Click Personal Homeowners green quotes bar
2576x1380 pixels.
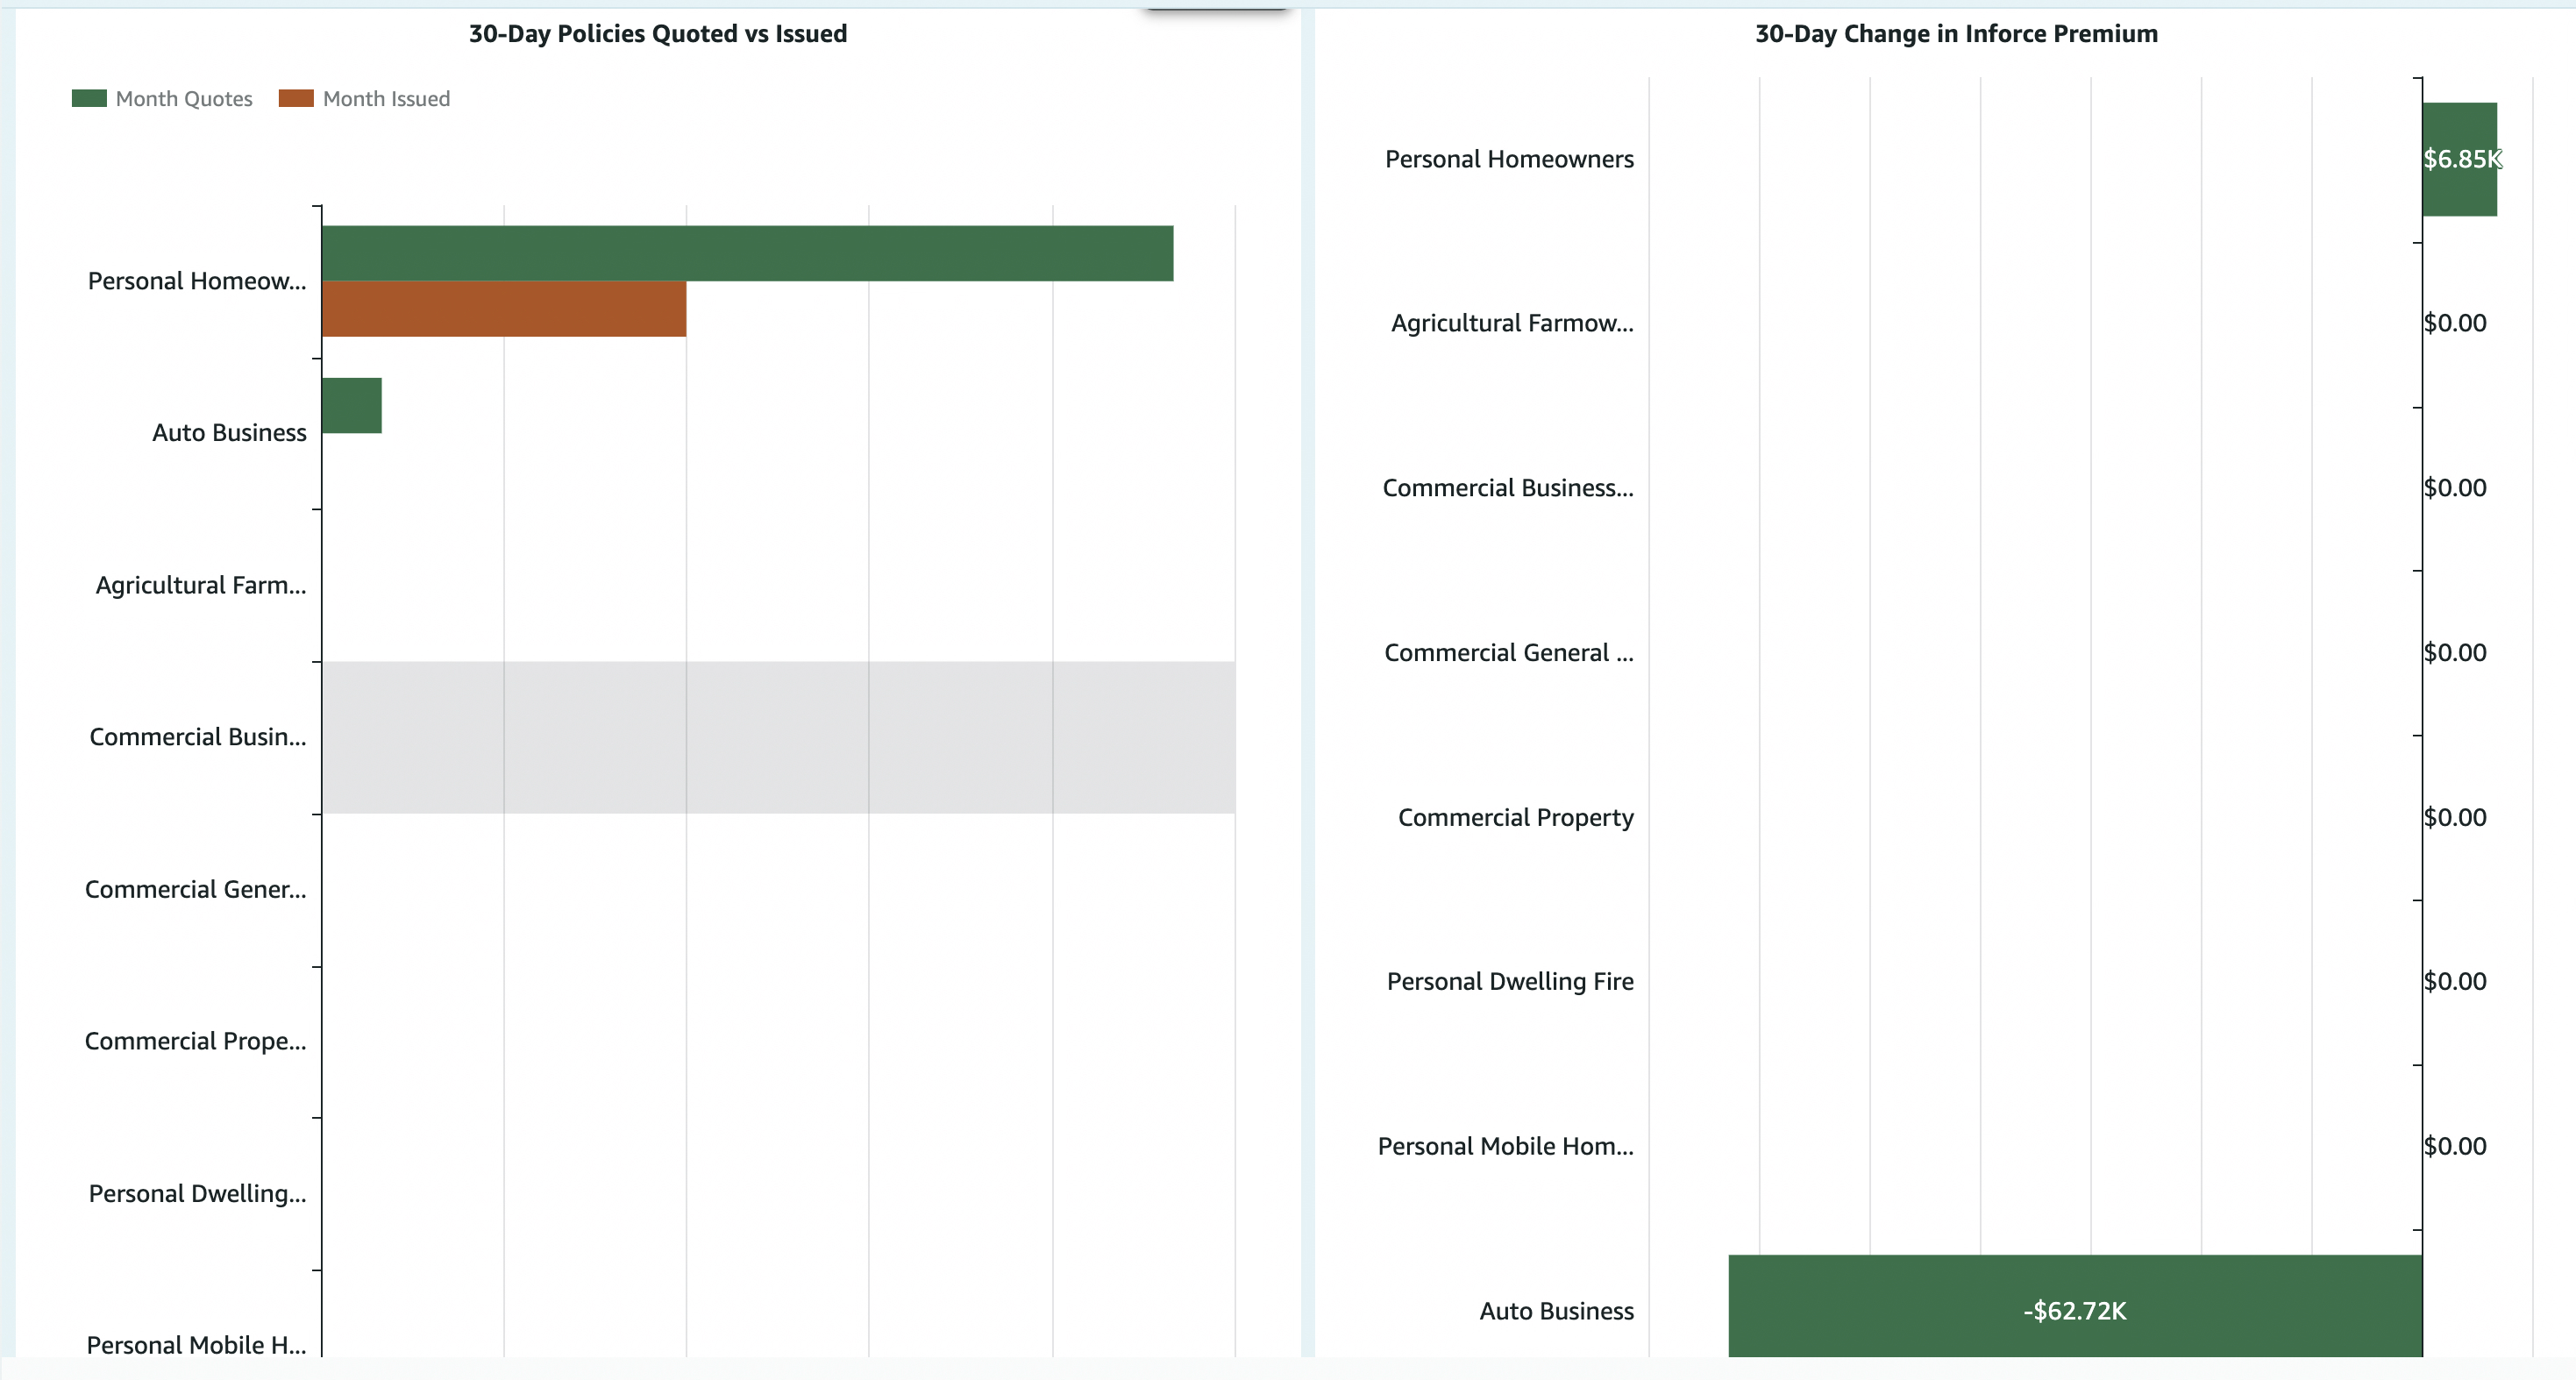pos(747,253)
